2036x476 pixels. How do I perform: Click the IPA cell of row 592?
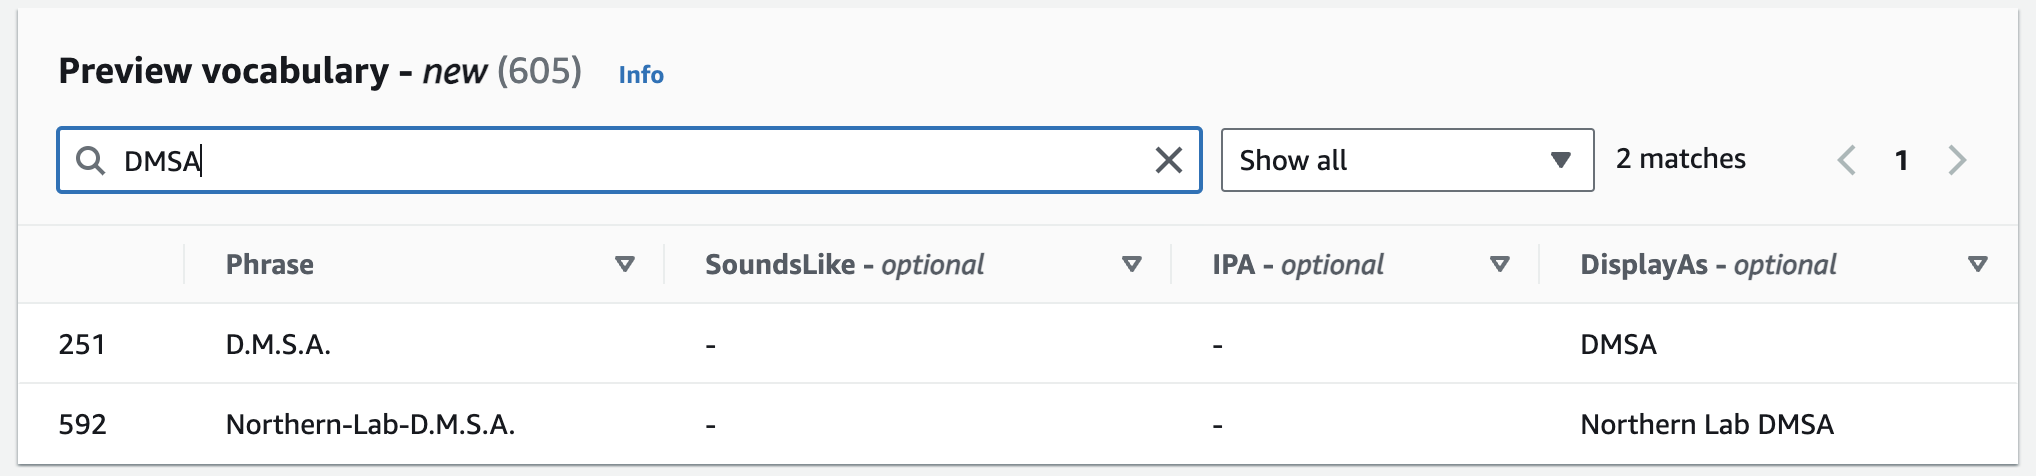[x=1217, y=425]
